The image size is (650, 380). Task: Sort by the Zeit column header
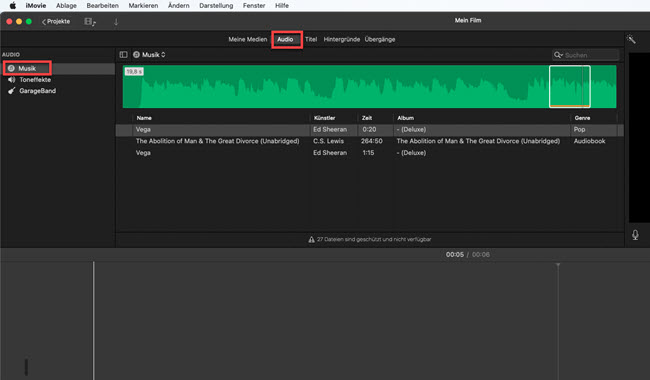pos(367,118)
